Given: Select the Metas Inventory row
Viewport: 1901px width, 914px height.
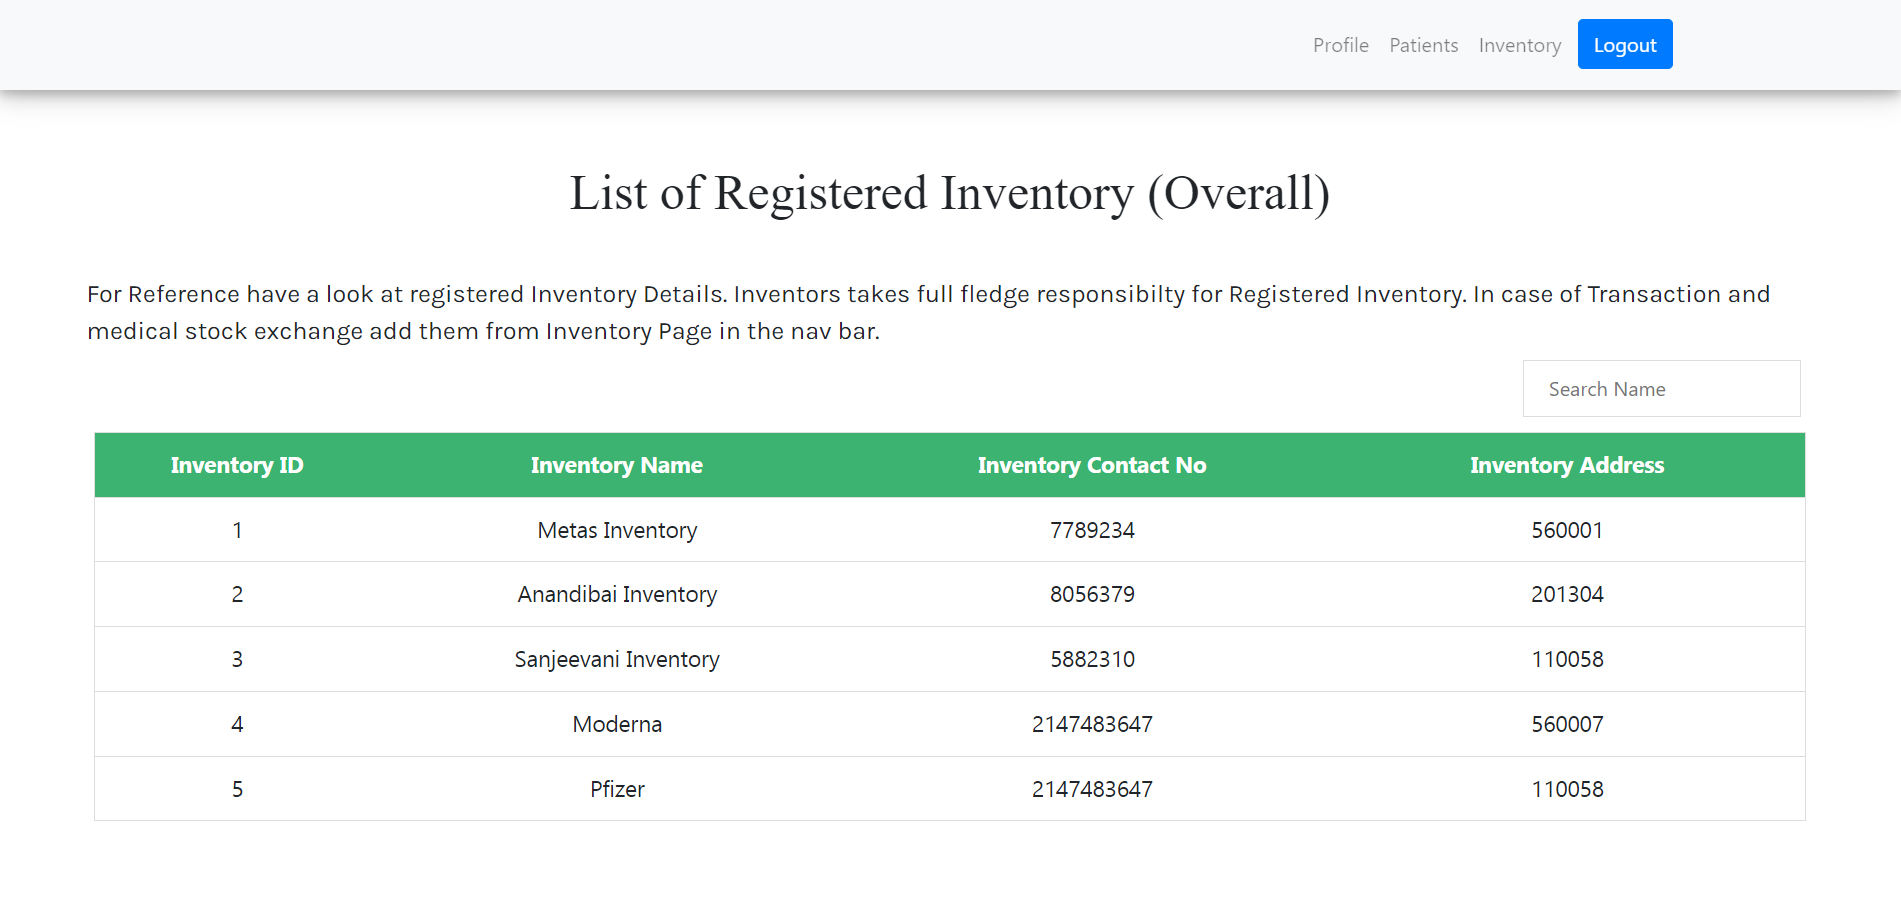Looking at the screenshot, I should click(x=616, y=530).
